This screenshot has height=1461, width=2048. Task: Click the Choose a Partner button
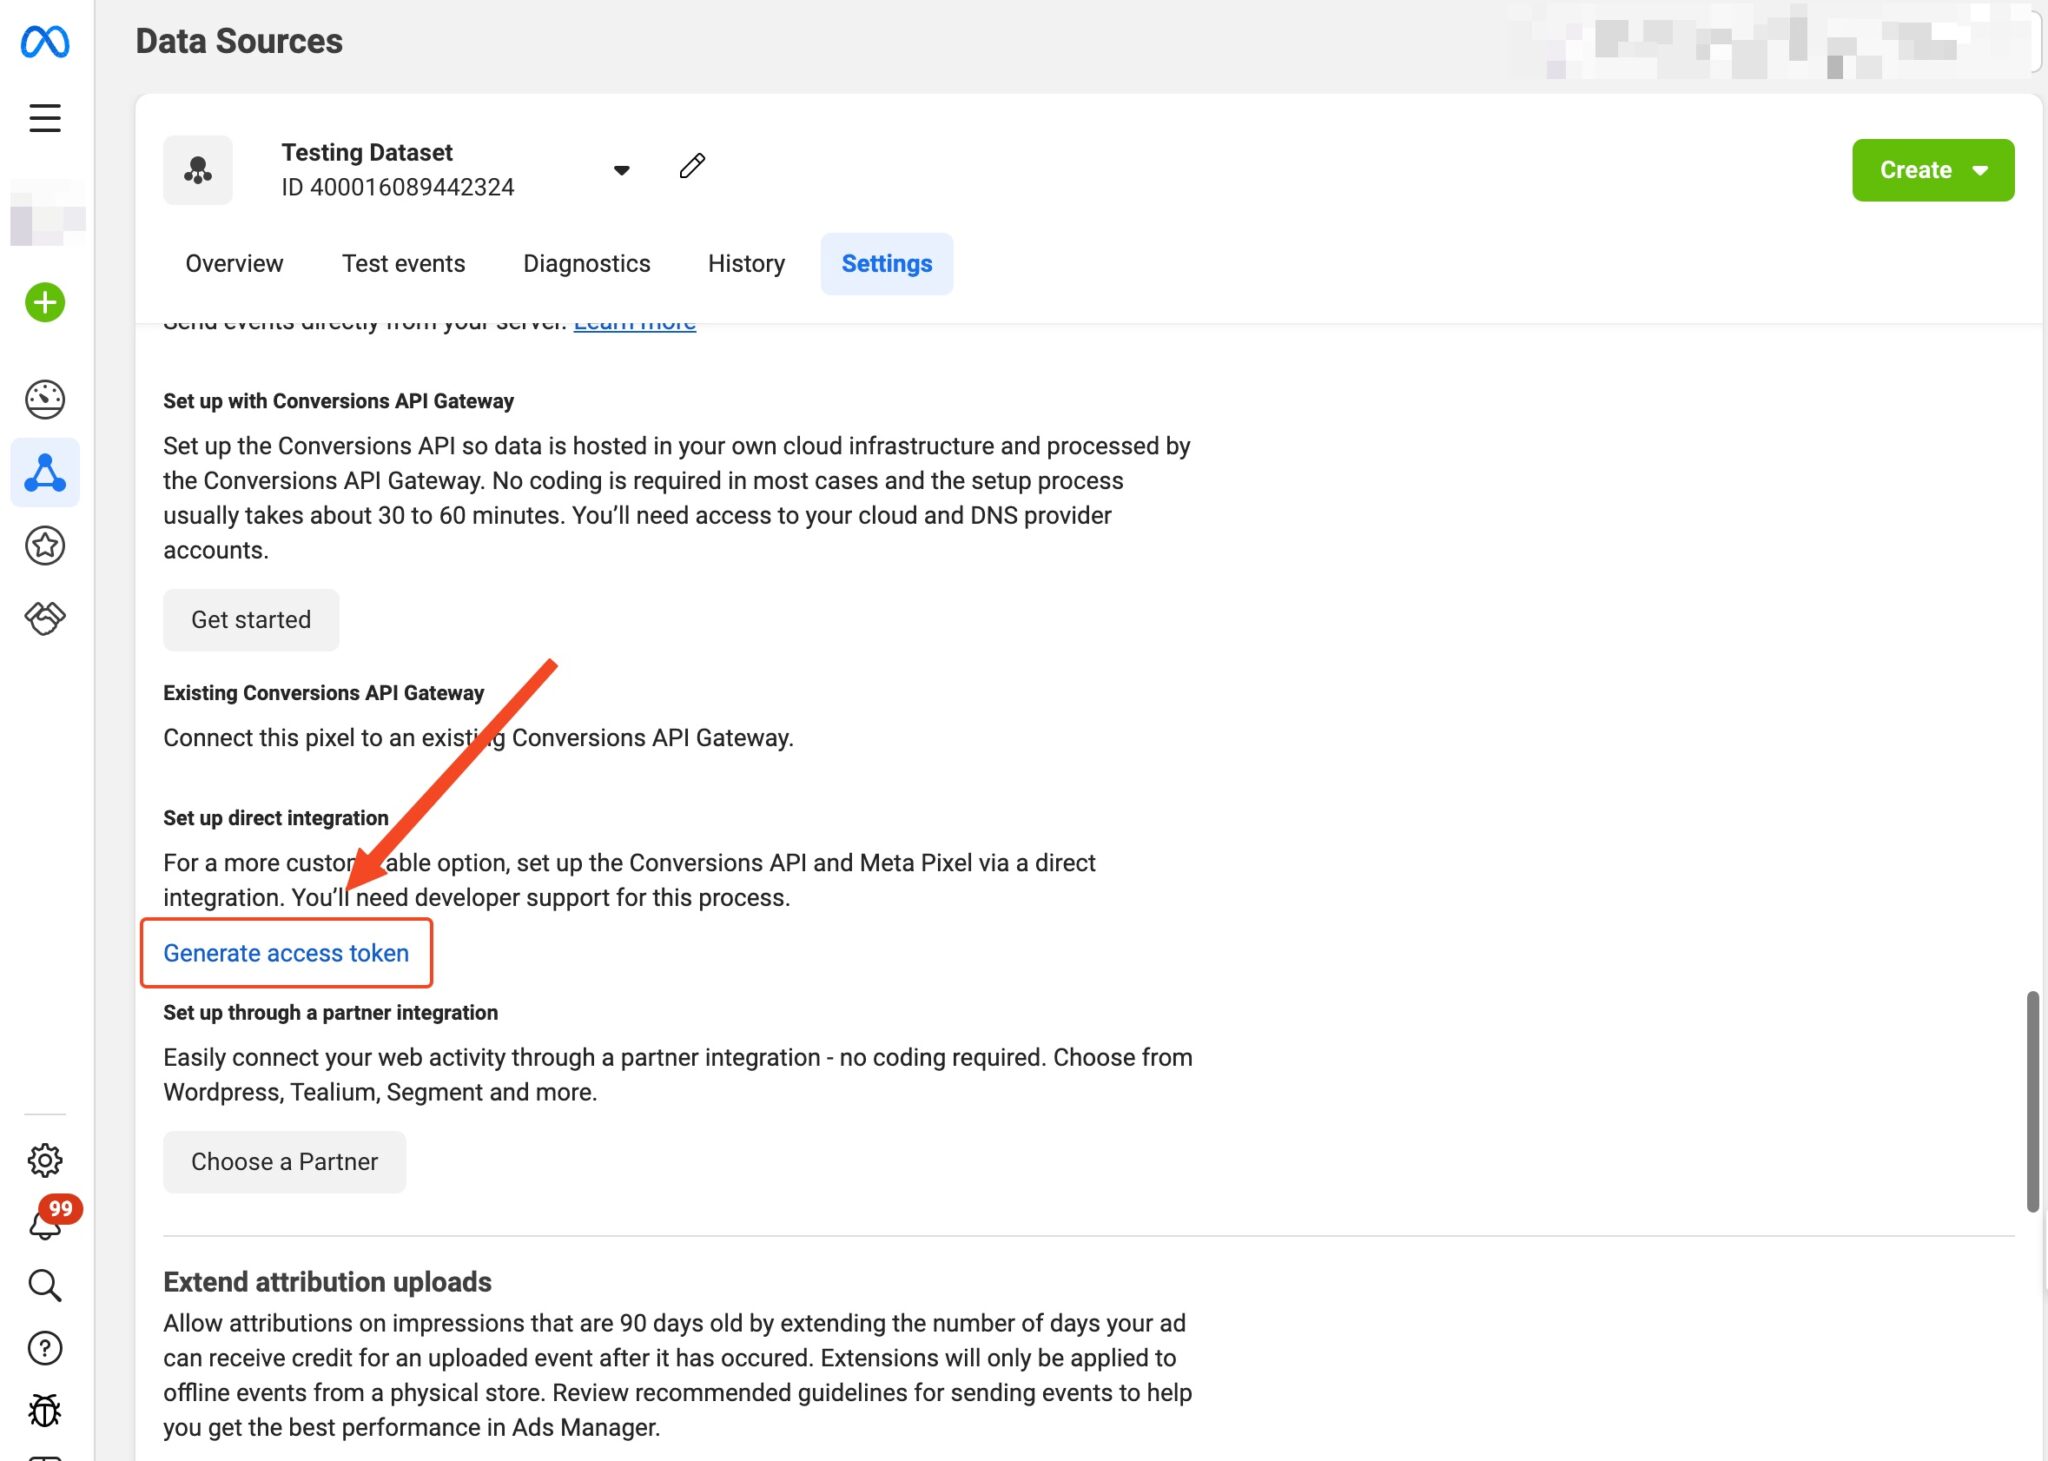284,1161
